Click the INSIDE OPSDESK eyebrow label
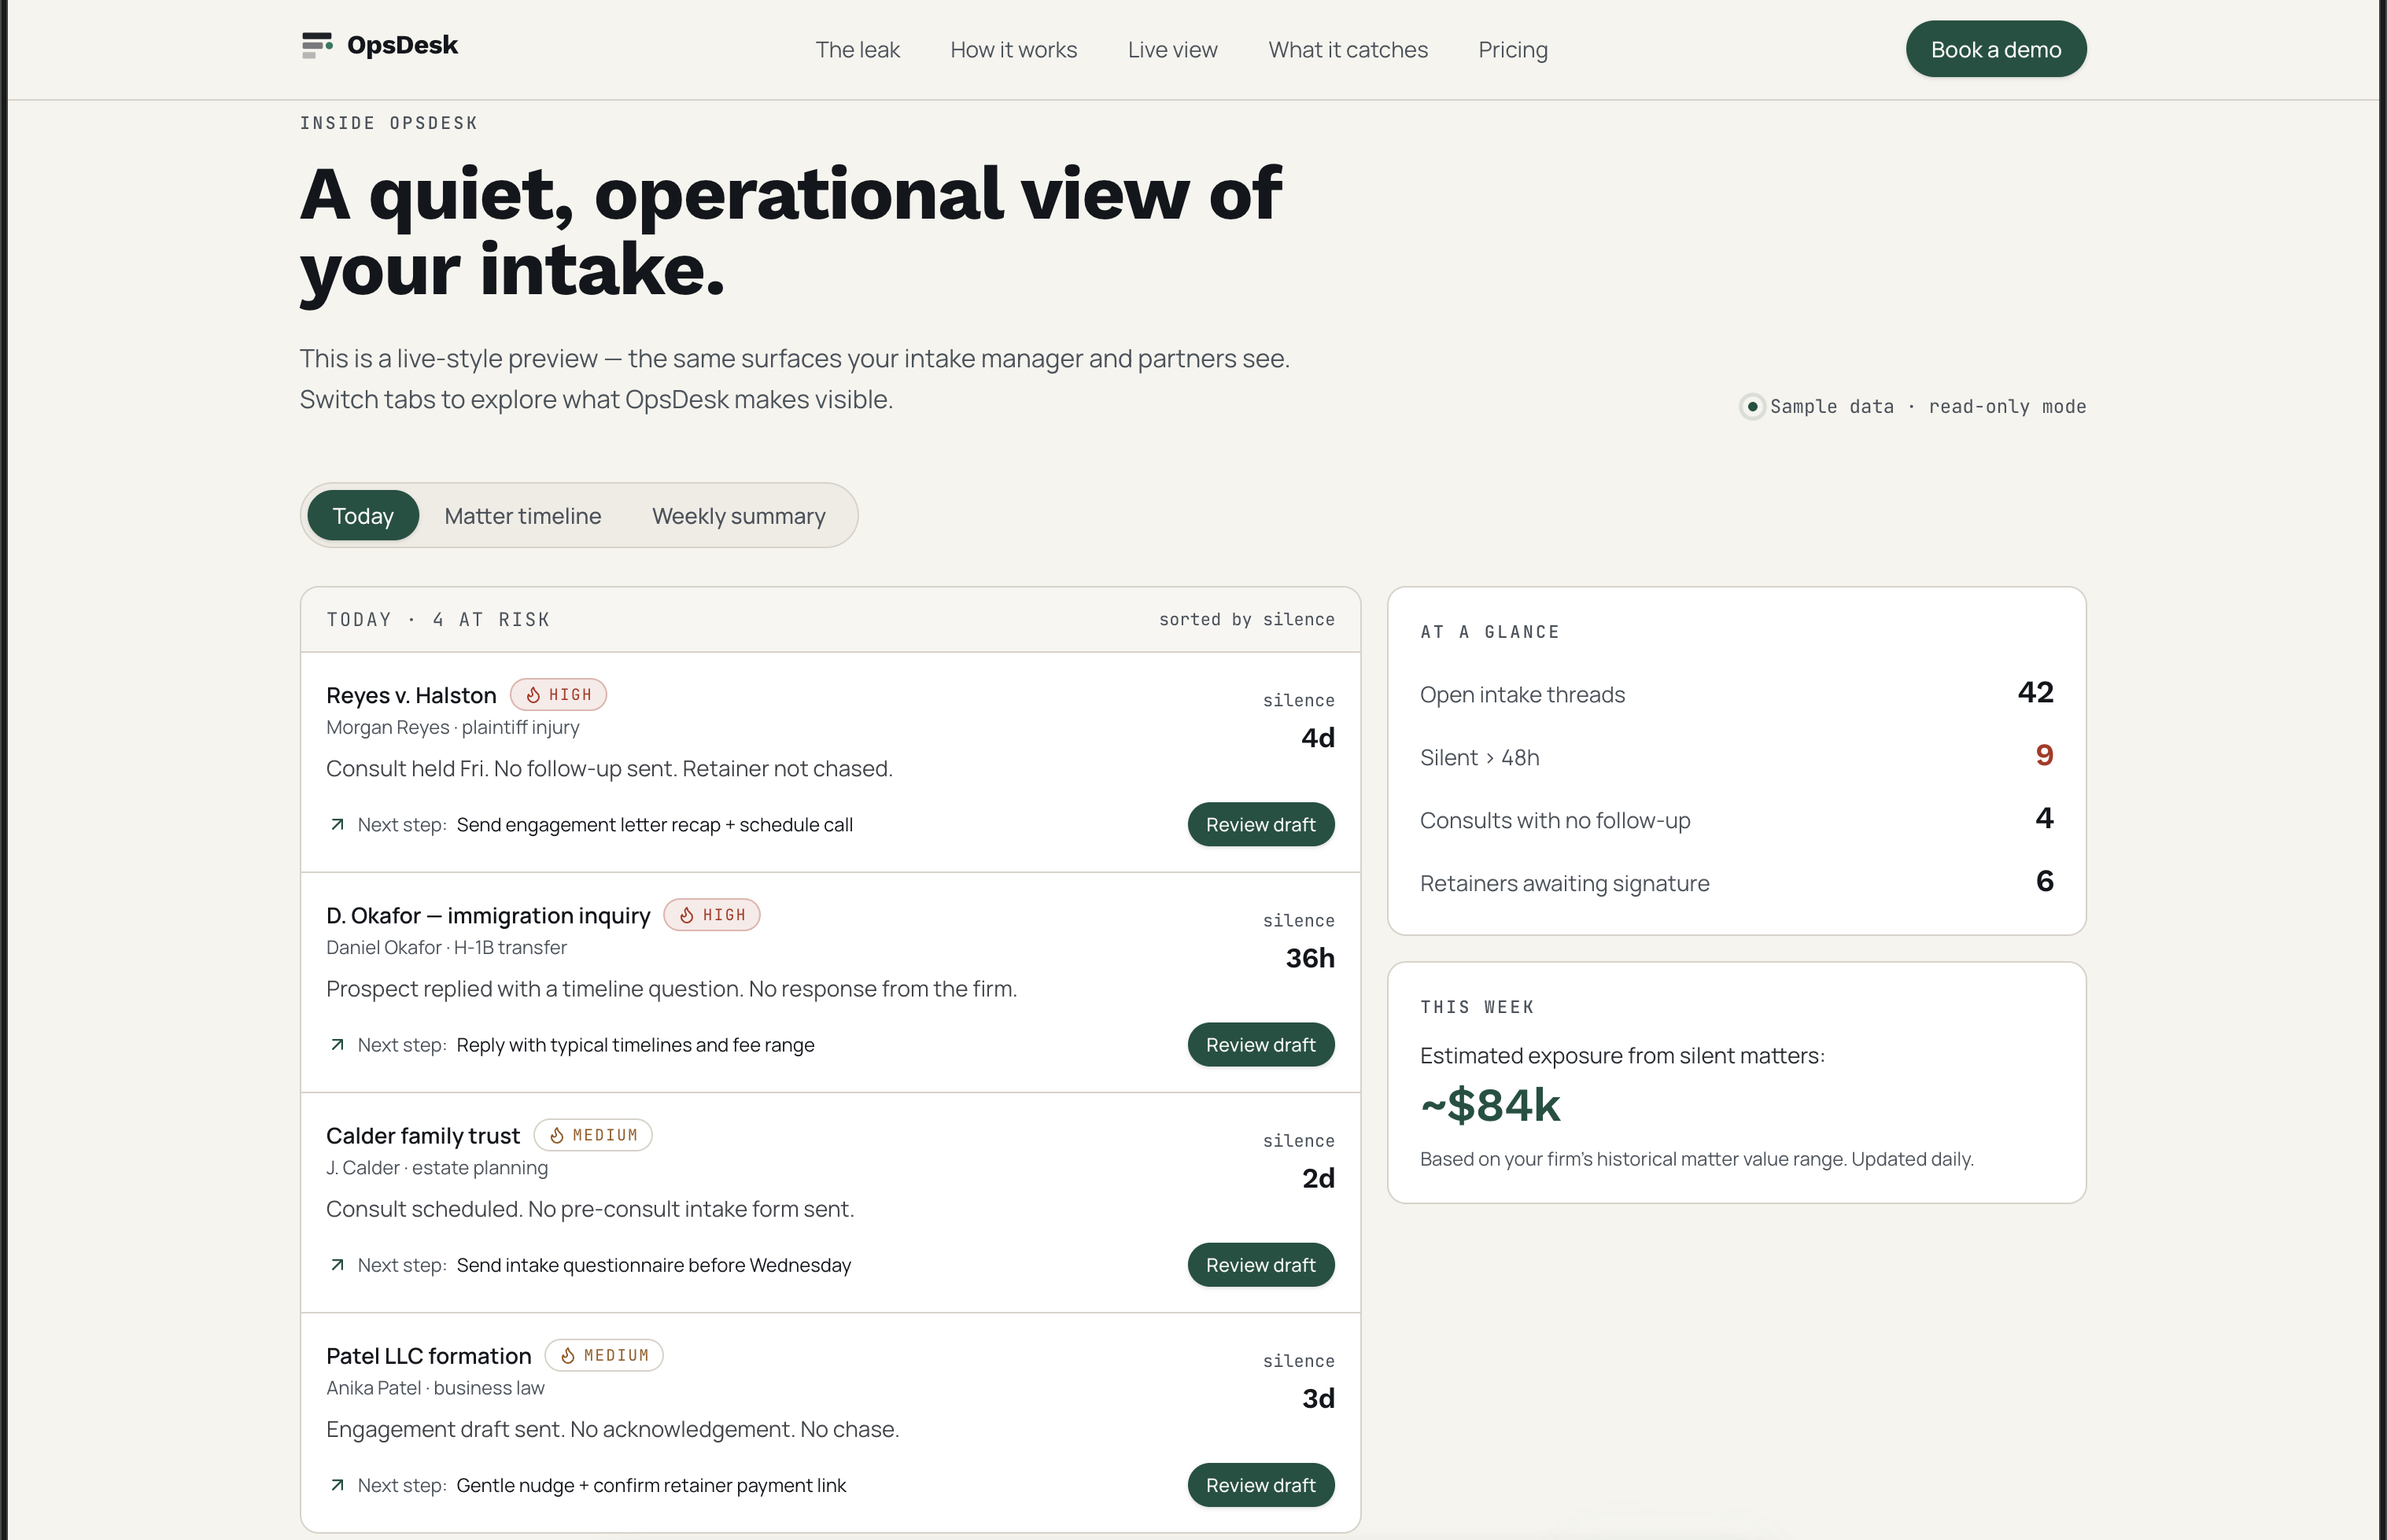The width and height of the screenshot is (2387, 1540). (x=389, y=123)
